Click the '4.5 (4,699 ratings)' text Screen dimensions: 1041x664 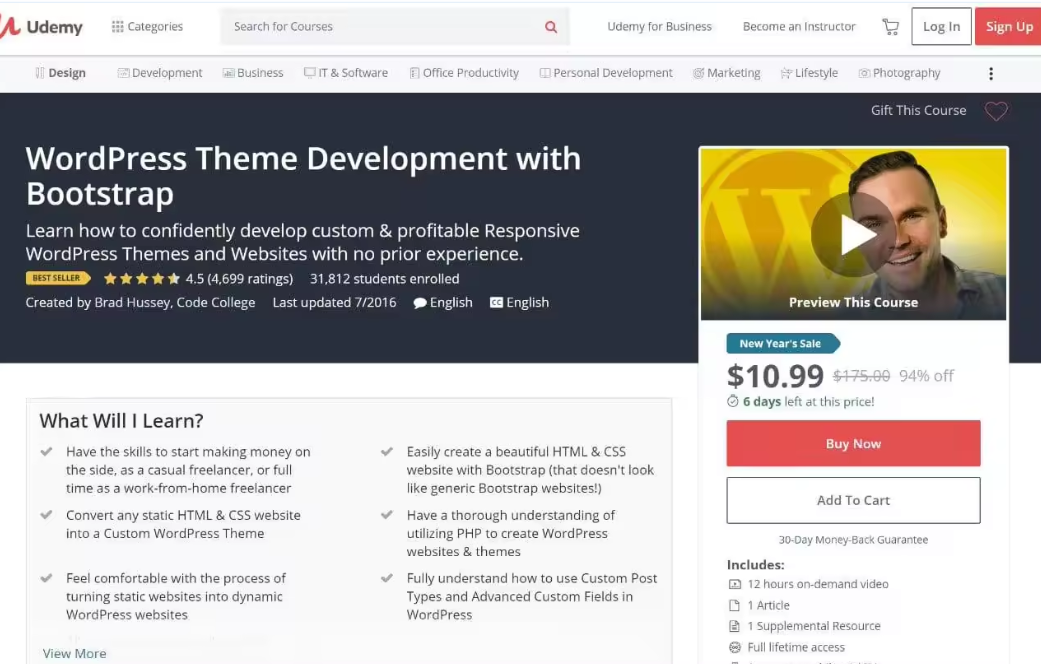(x=239, y=279)
